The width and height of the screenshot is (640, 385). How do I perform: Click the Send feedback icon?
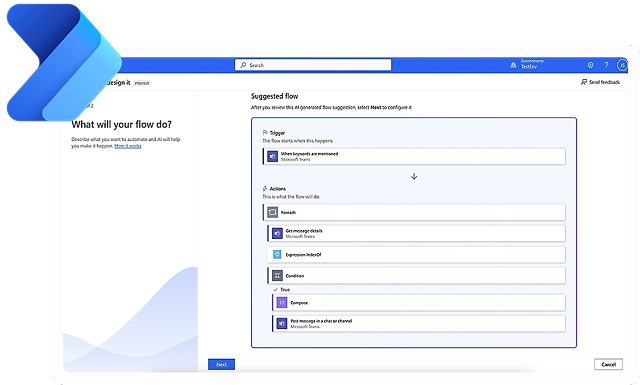(x=584, y=82)
